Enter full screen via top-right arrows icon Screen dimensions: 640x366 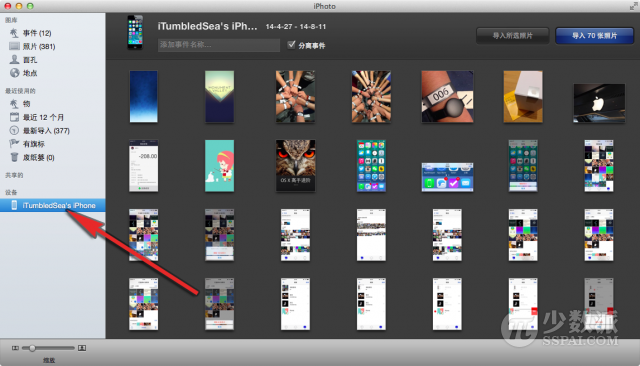pos(633,6)
